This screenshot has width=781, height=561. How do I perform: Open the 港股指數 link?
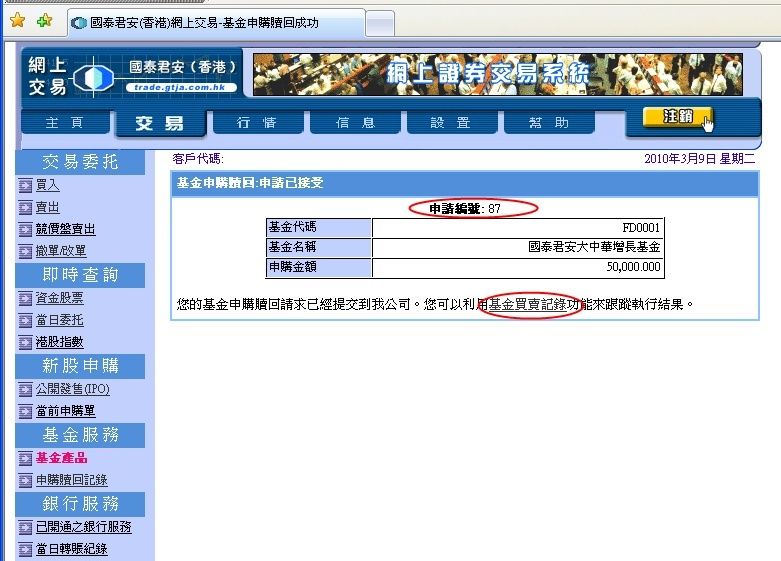pos(59,342)
